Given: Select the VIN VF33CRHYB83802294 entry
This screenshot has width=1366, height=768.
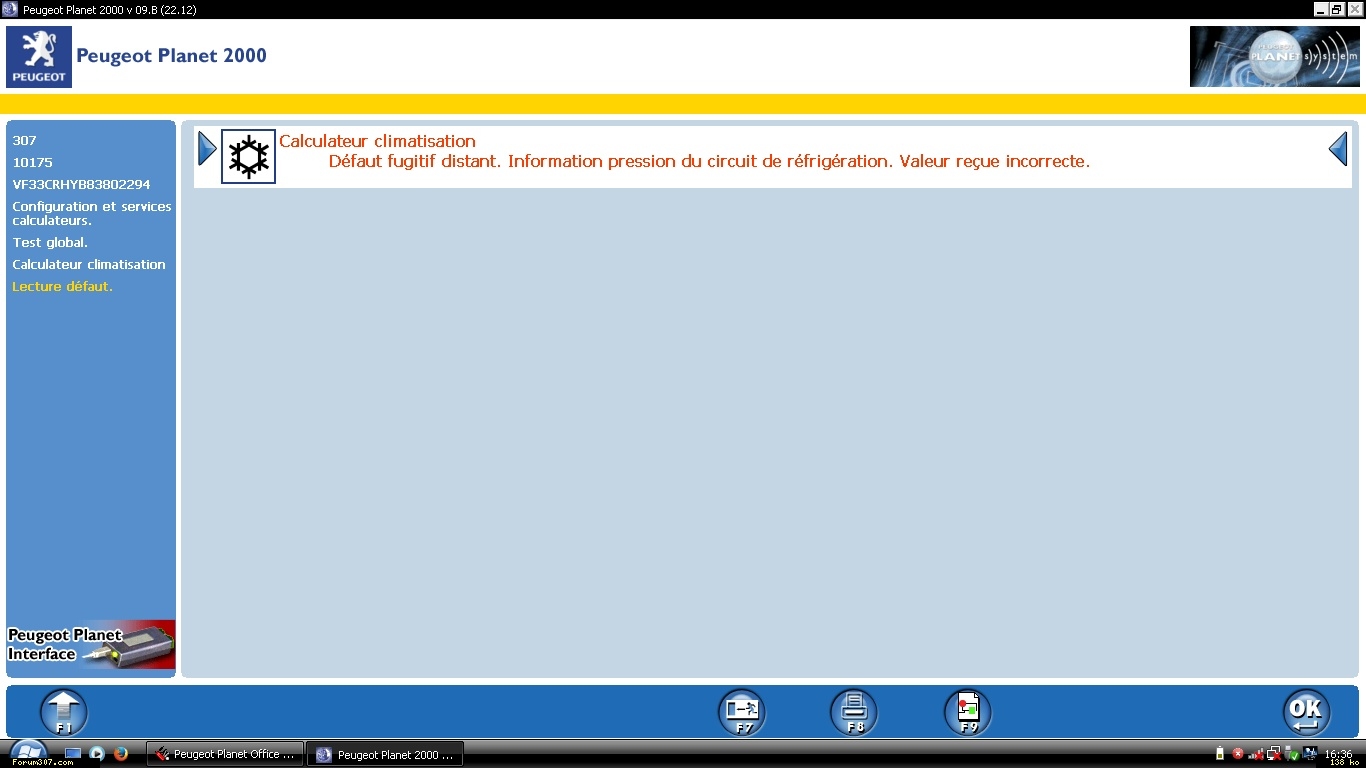Looking at the screenshot, I should (x=81, y=185).
